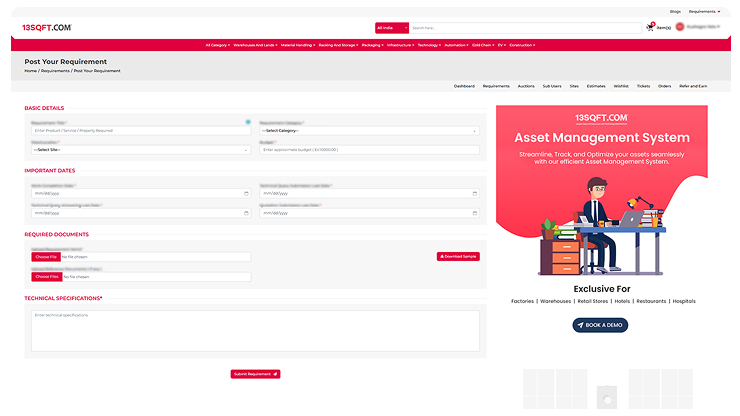Click the user profile avatar
The width and height of the screenshot is (740, 416).
[x=680, y=27]
